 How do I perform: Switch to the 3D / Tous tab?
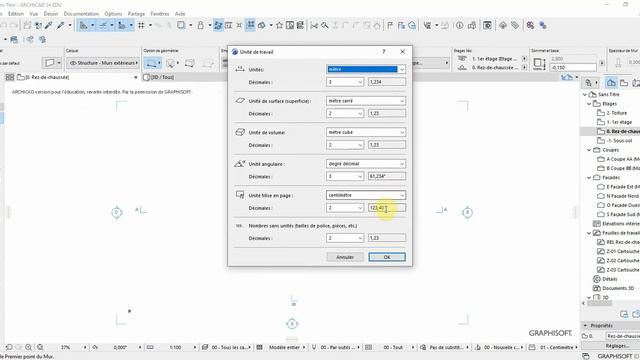tap(162, 77)
